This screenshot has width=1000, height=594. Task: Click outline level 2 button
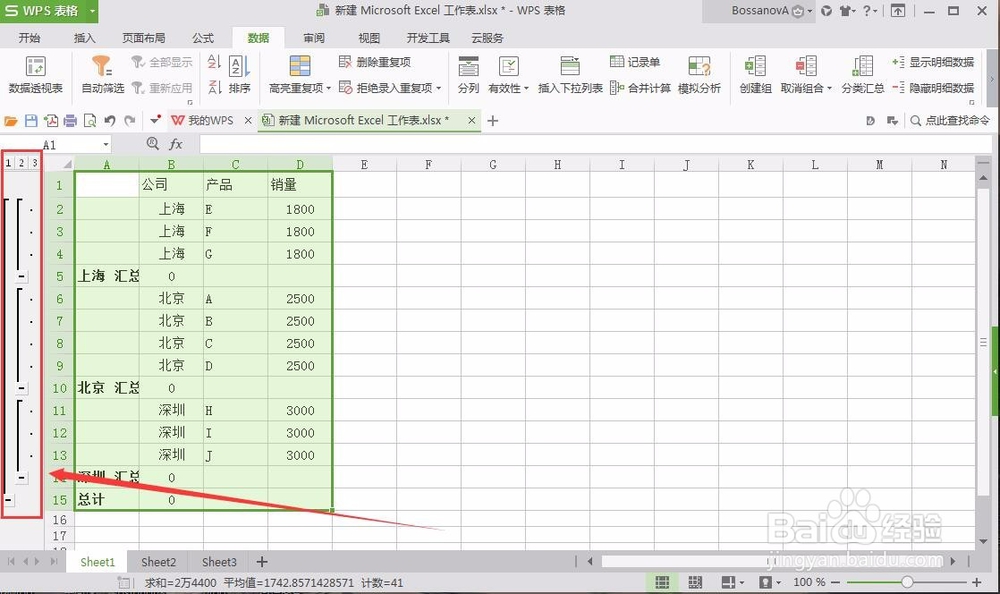pos(20,160)
